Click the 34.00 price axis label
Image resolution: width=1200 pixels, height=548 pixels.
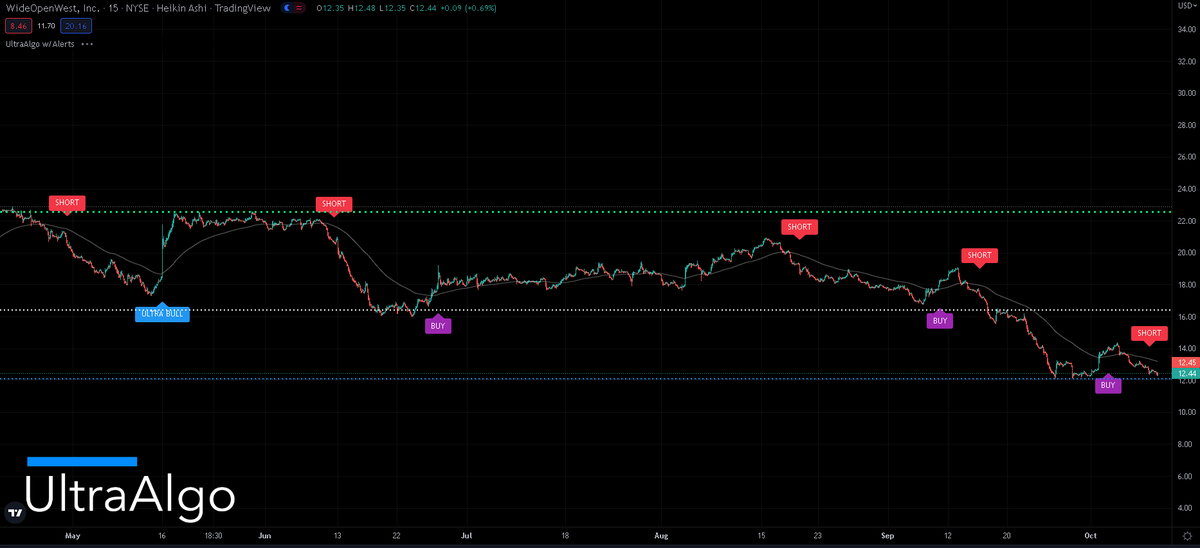(x=1188, y=30)
